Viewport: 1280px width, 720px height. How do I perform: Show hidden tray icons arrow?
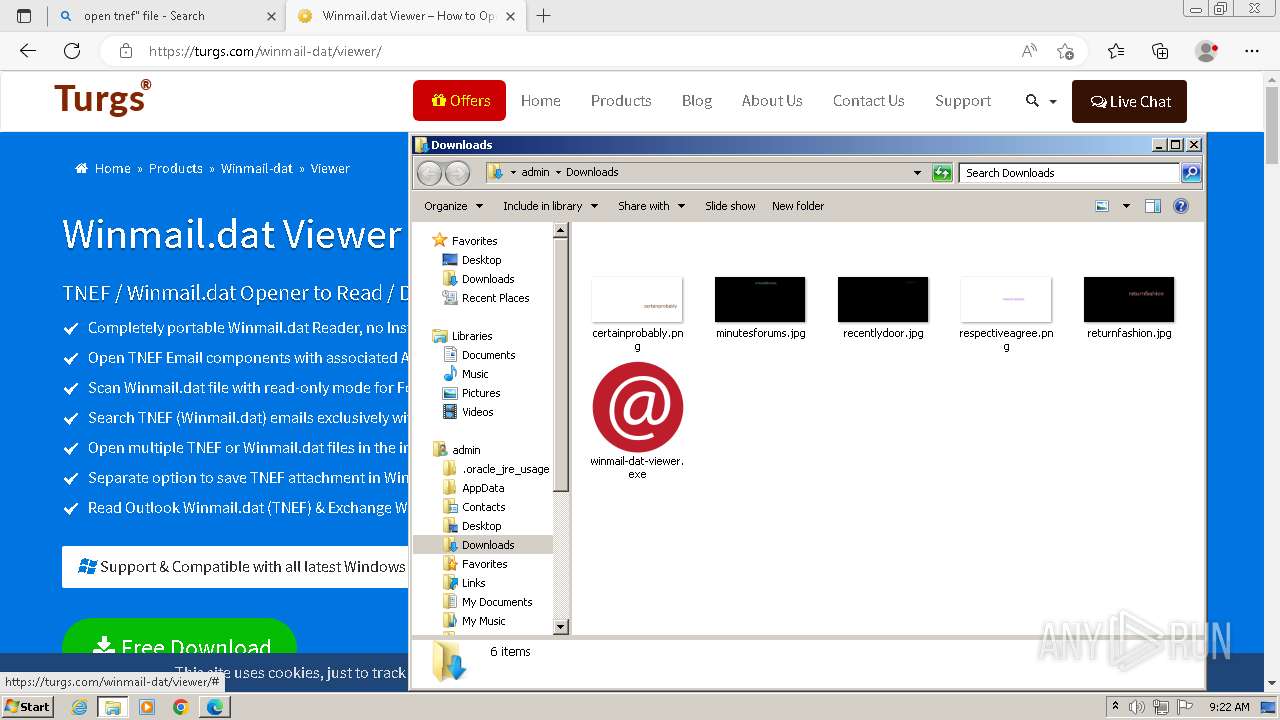coord(1114,707)
